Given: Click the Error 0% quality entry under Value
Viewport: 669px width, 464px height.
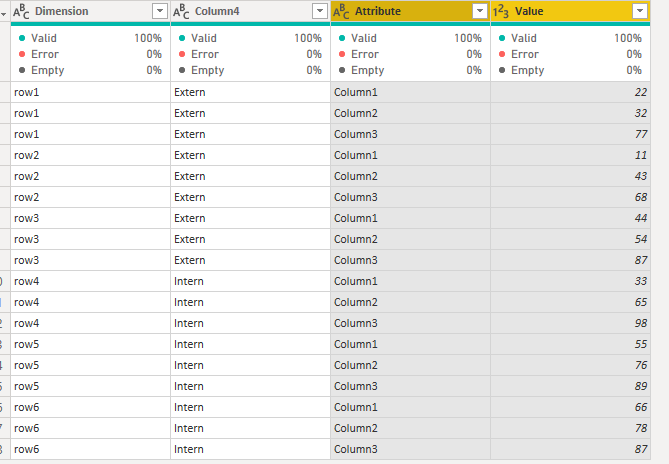Looking at the screenshot, I should point(570,54).
